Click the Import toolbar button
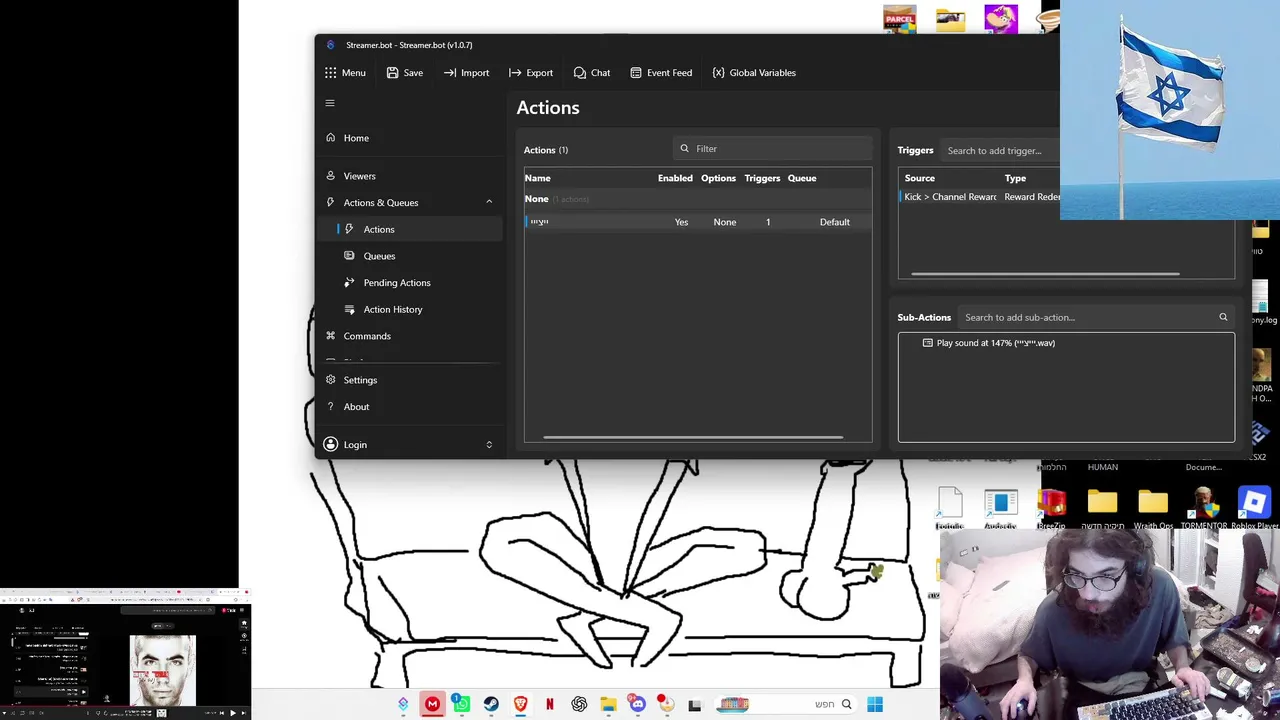The height and width of the screenshot is (720, 1280). (x=466, y=73)
